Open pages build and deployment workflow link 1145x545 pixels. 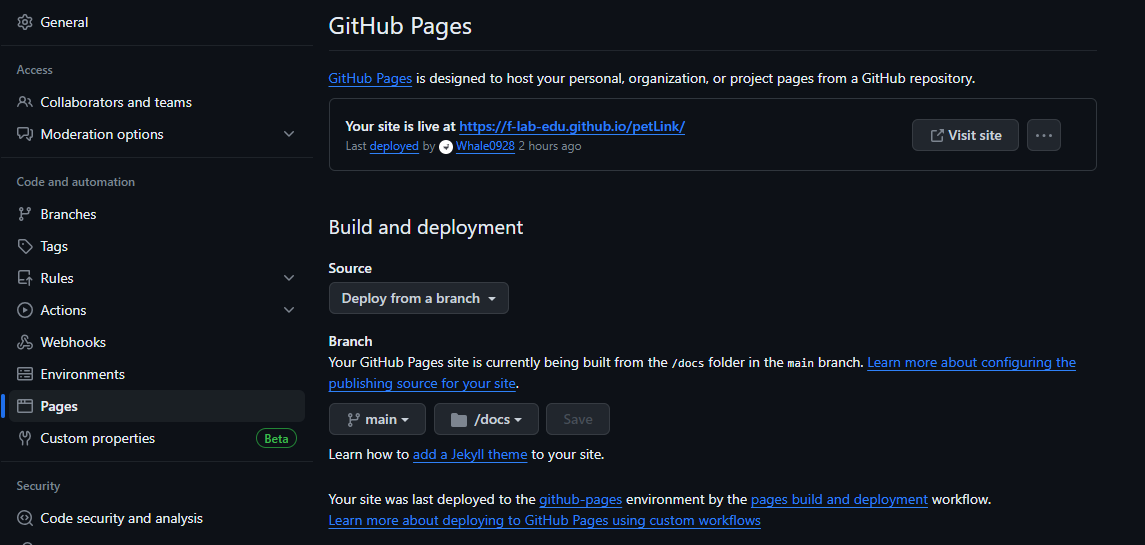pyautogui.click(x=839, y=500)
